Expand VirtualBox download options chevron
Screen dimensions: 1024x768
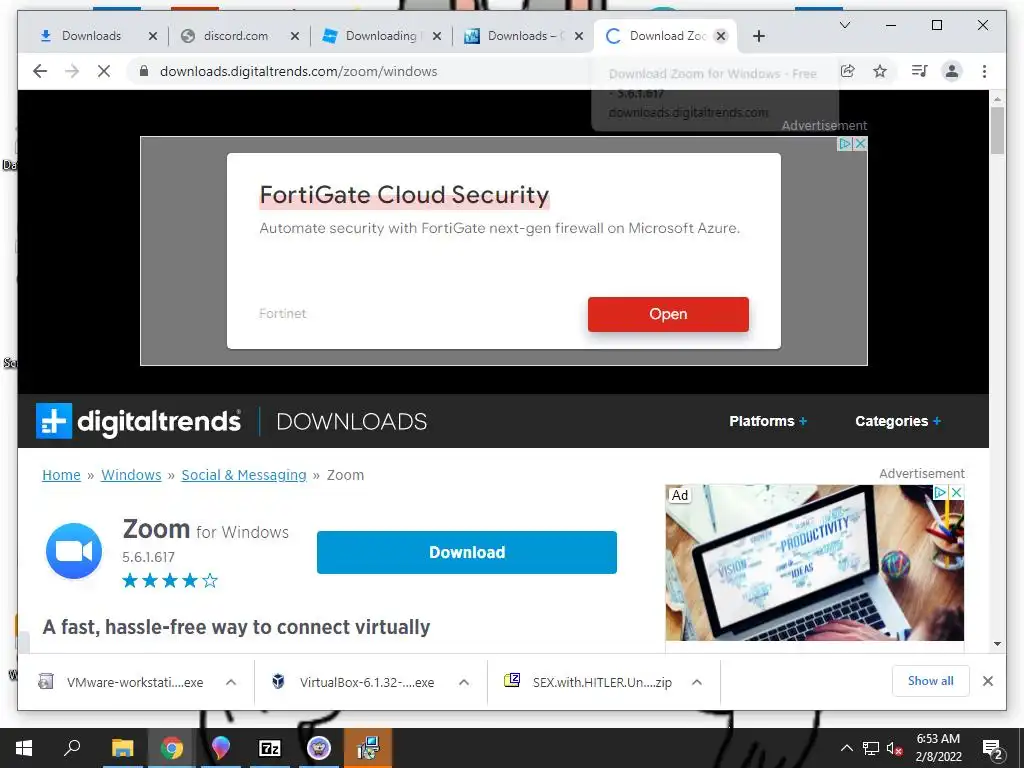pyautogui.click(x=464, y=682)
